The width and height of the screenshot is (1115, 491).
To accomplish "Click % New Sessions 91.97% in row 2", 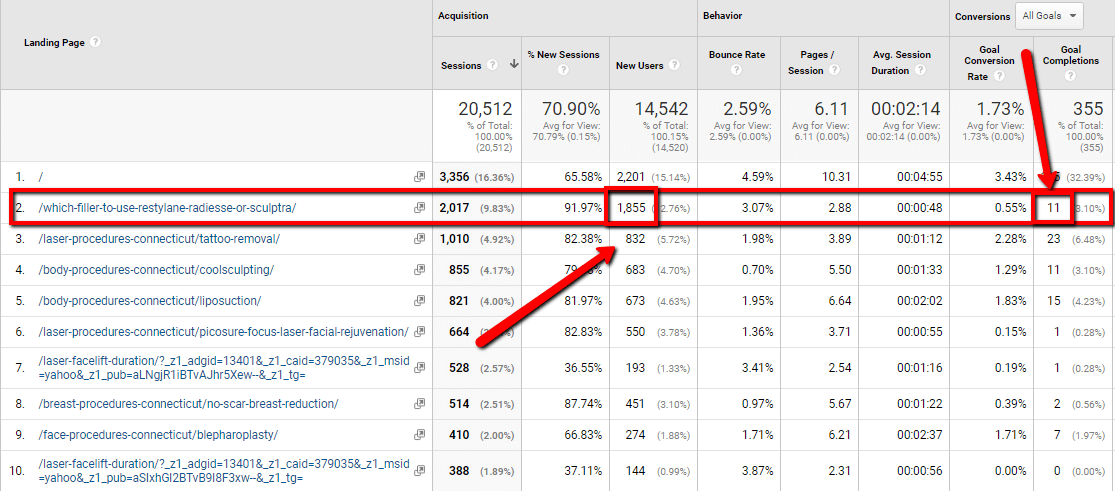I will pos(583,208).
